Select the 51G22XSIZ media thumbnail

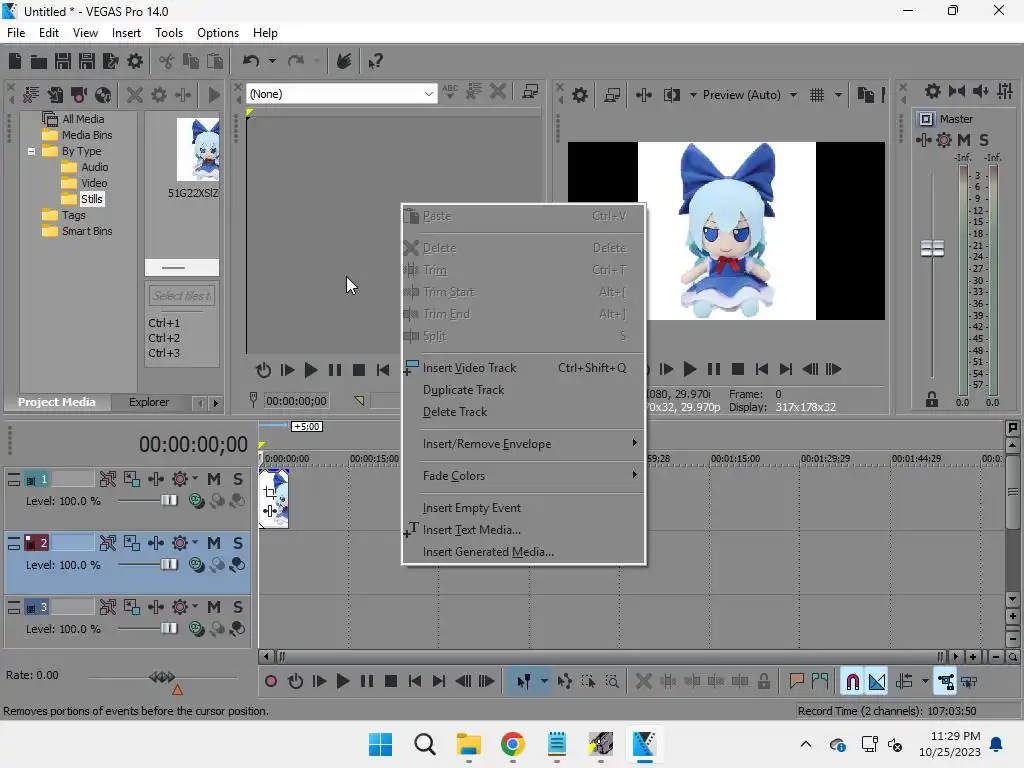pyautogui.click(x=197, y=150)
